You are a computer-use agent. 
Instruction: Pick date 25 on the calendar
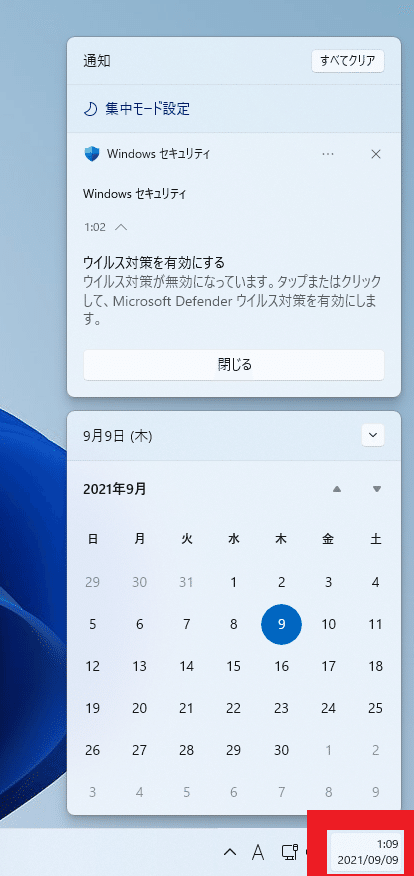click(375, 708)
